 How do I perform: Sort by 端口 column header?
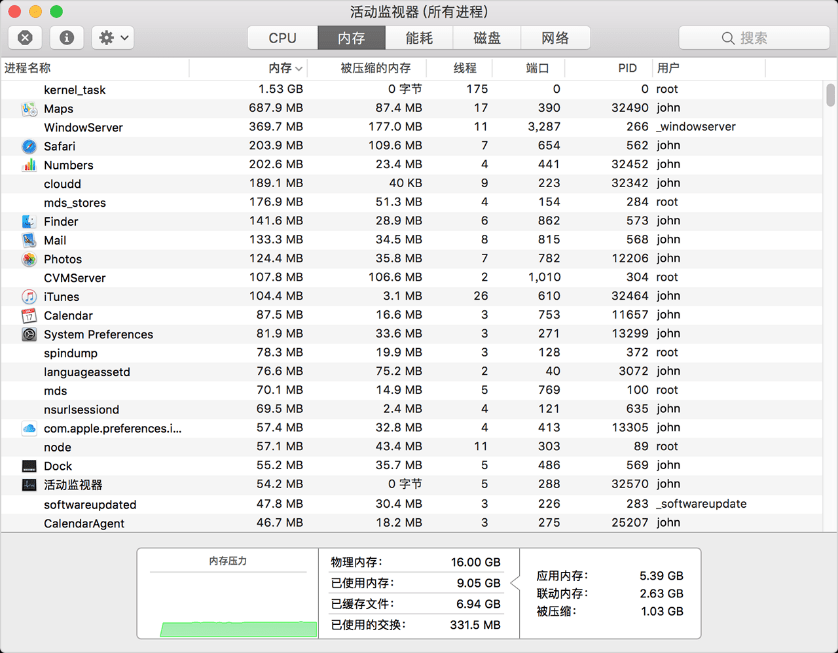[529, 68]
